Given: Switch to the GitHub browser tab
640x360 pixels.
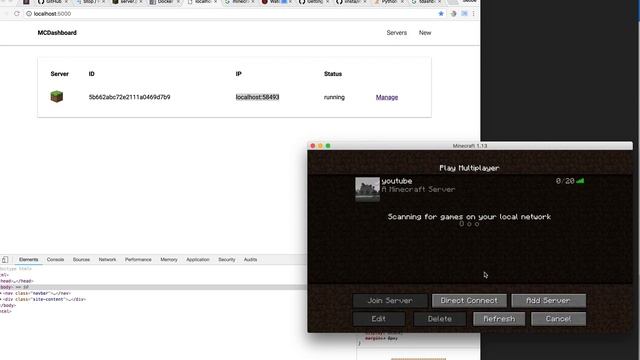Looking at the screenshot, I should pos(52,2).
